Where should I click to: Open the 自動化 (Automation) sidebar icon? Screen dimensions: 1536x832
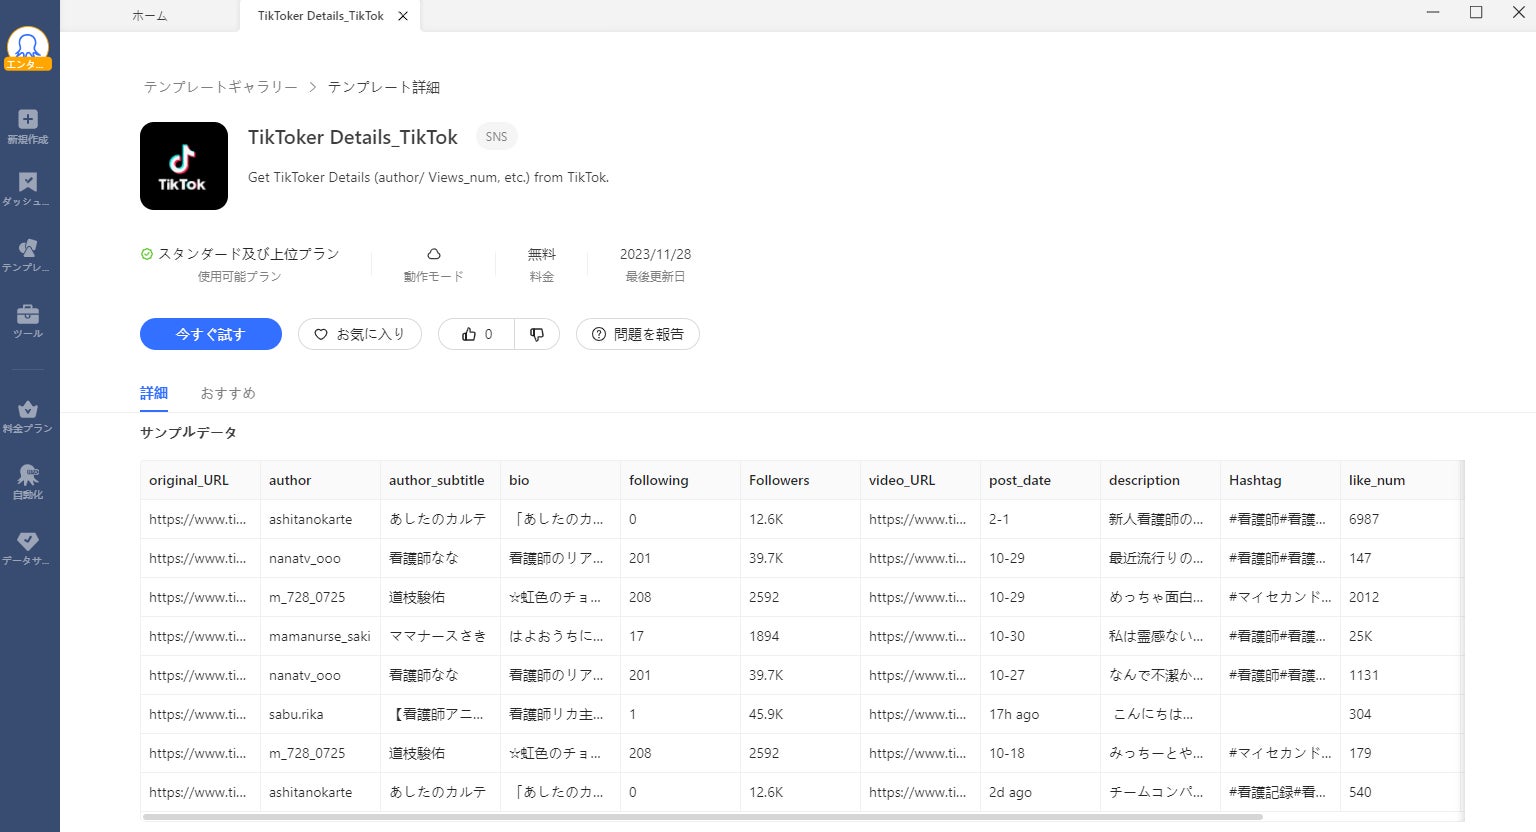28,482
